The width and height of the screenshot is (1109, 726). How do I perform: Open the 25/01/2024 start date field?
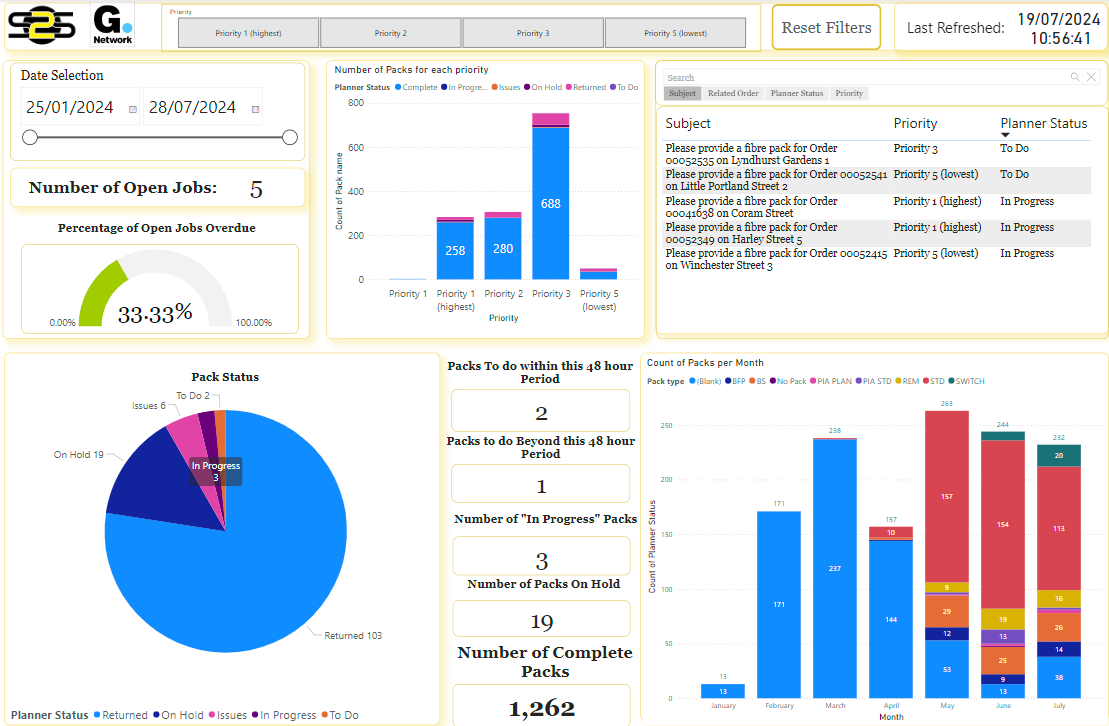pos(70,108)
